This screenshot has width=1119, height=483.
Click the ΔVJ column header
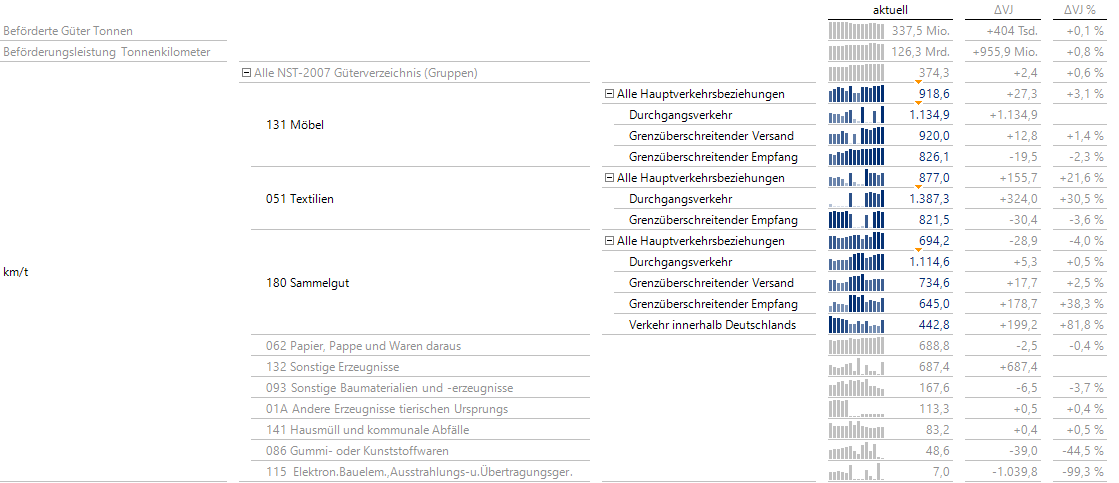tap(1004, 9)
